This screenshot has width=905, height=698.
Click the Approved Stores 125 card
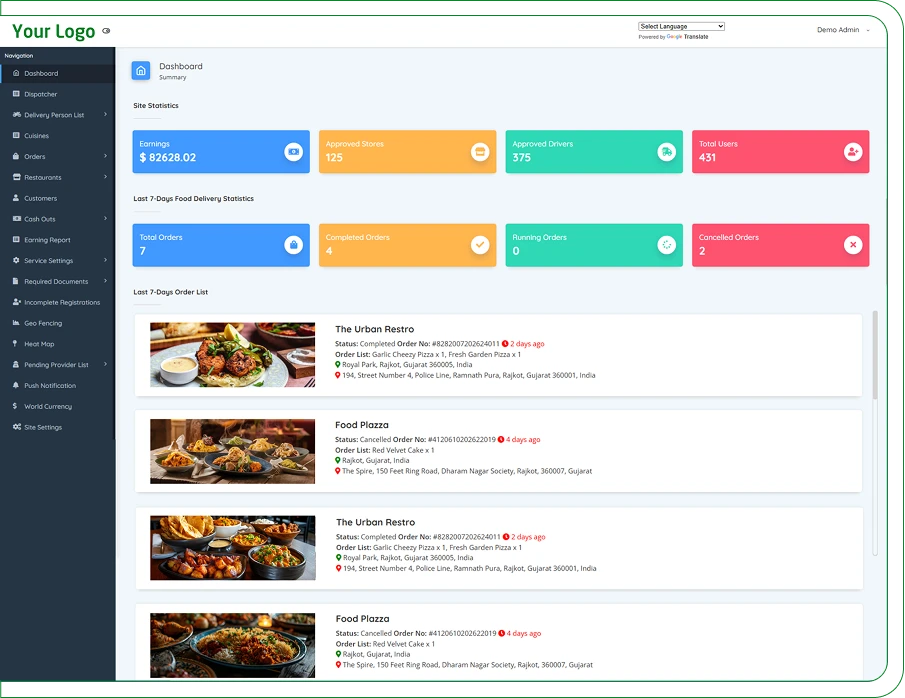click(x=407, y=151)
